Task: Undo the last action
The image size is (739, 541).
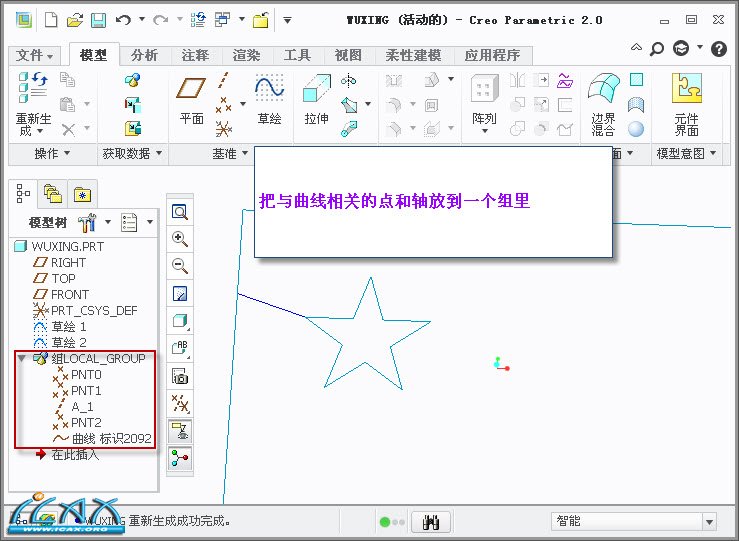Action: (x=123, y=20)
